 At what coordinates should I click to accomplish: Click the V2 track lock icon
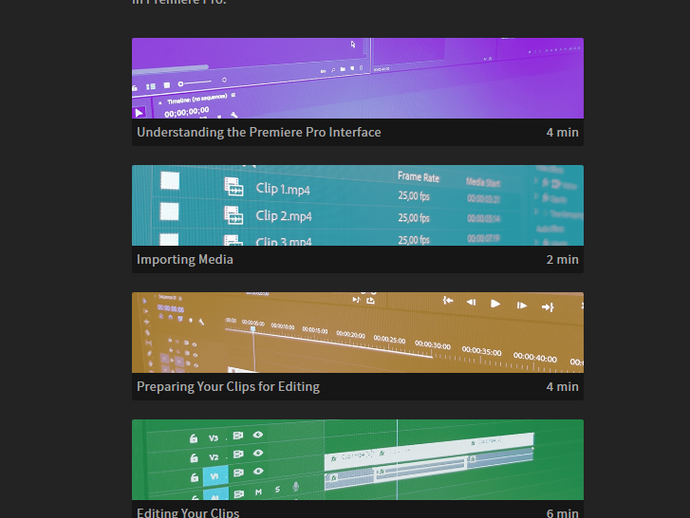[191, 456]
